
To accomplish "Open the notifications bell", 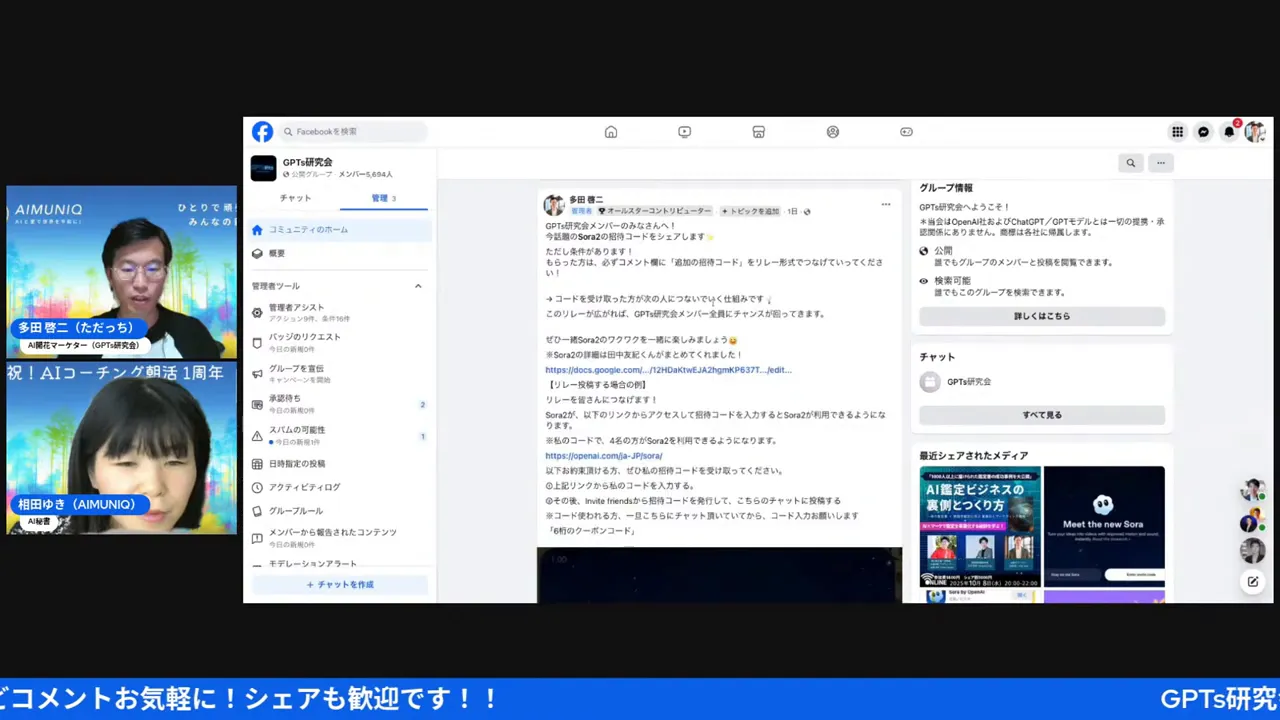I will click(x=1230, y=132).
